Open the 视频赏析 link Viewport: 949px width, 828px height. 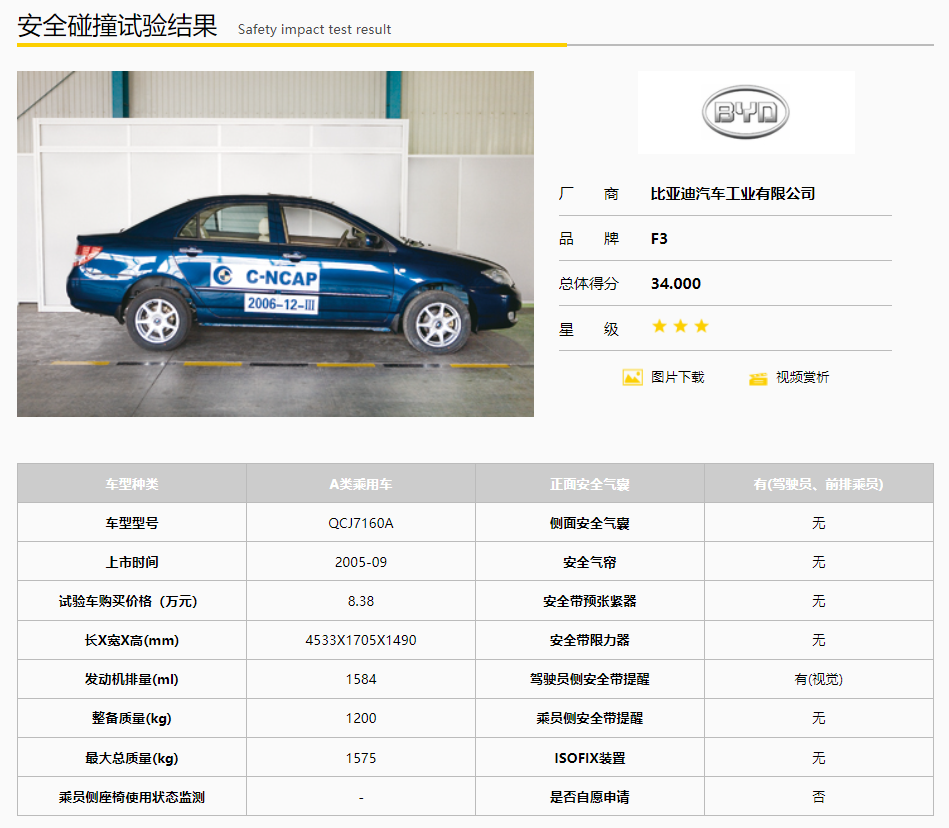point(802,377)
